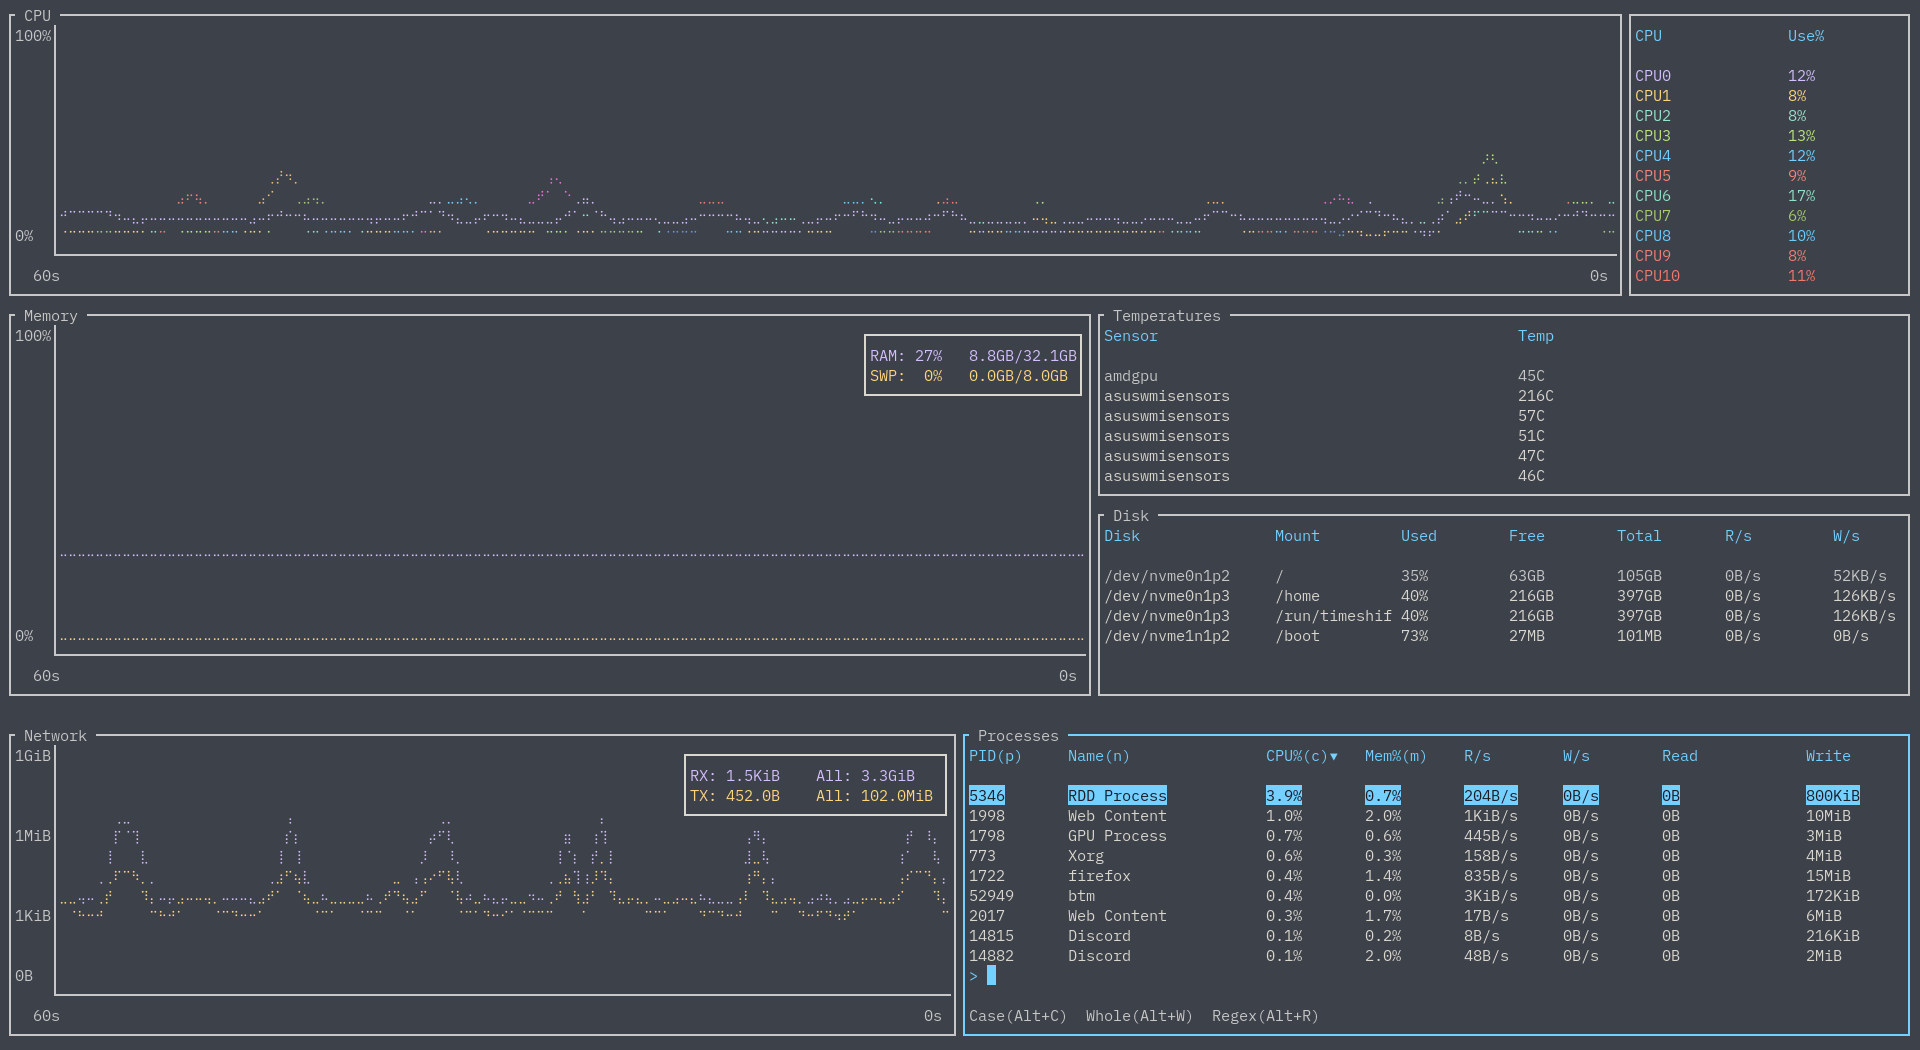Click the Free column header
Screen dimensions: 1920x1050
(1526, 536)
